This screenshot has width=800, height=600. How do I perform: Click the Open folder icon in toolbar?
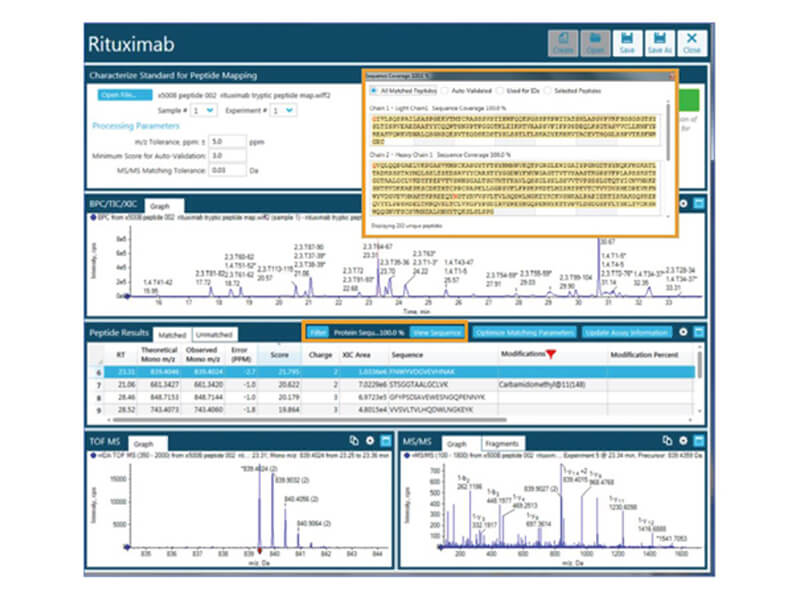pos(595,44)
